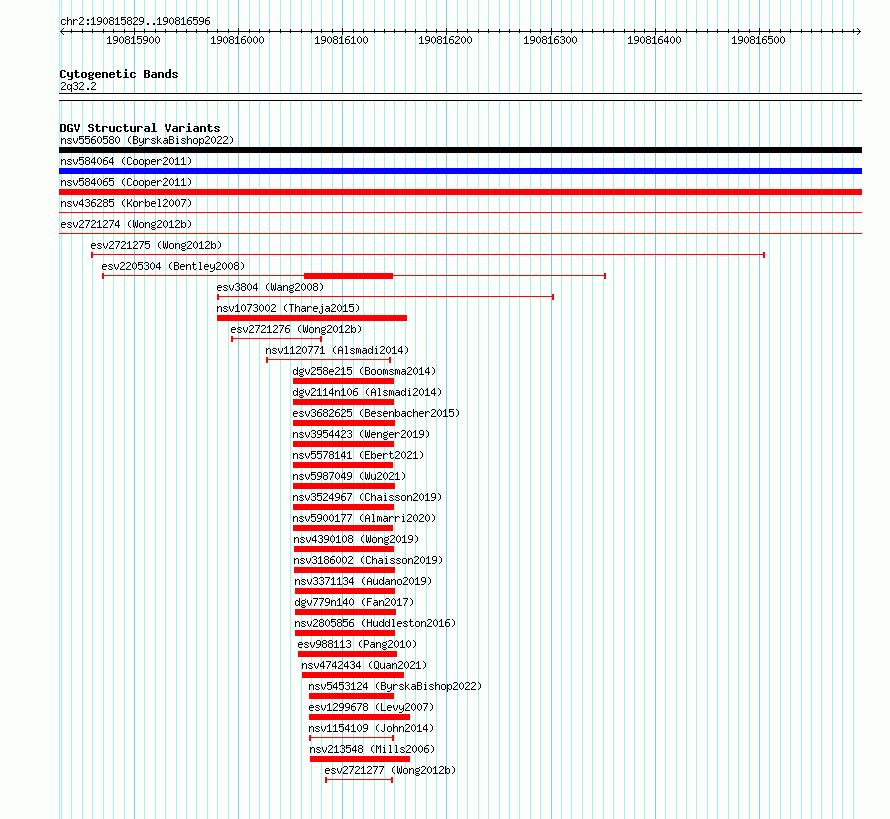
Task: Select the esv2721274 (Wong2012b) label
Action: (x=126, y=224)
